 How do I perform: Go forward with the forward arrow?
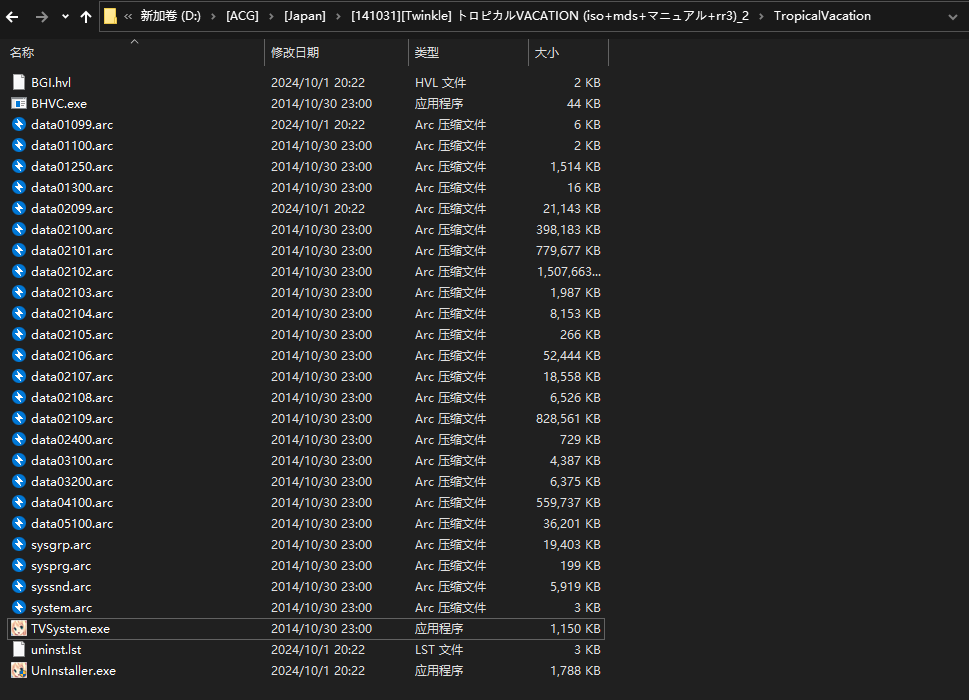click(x=41, y=17)
